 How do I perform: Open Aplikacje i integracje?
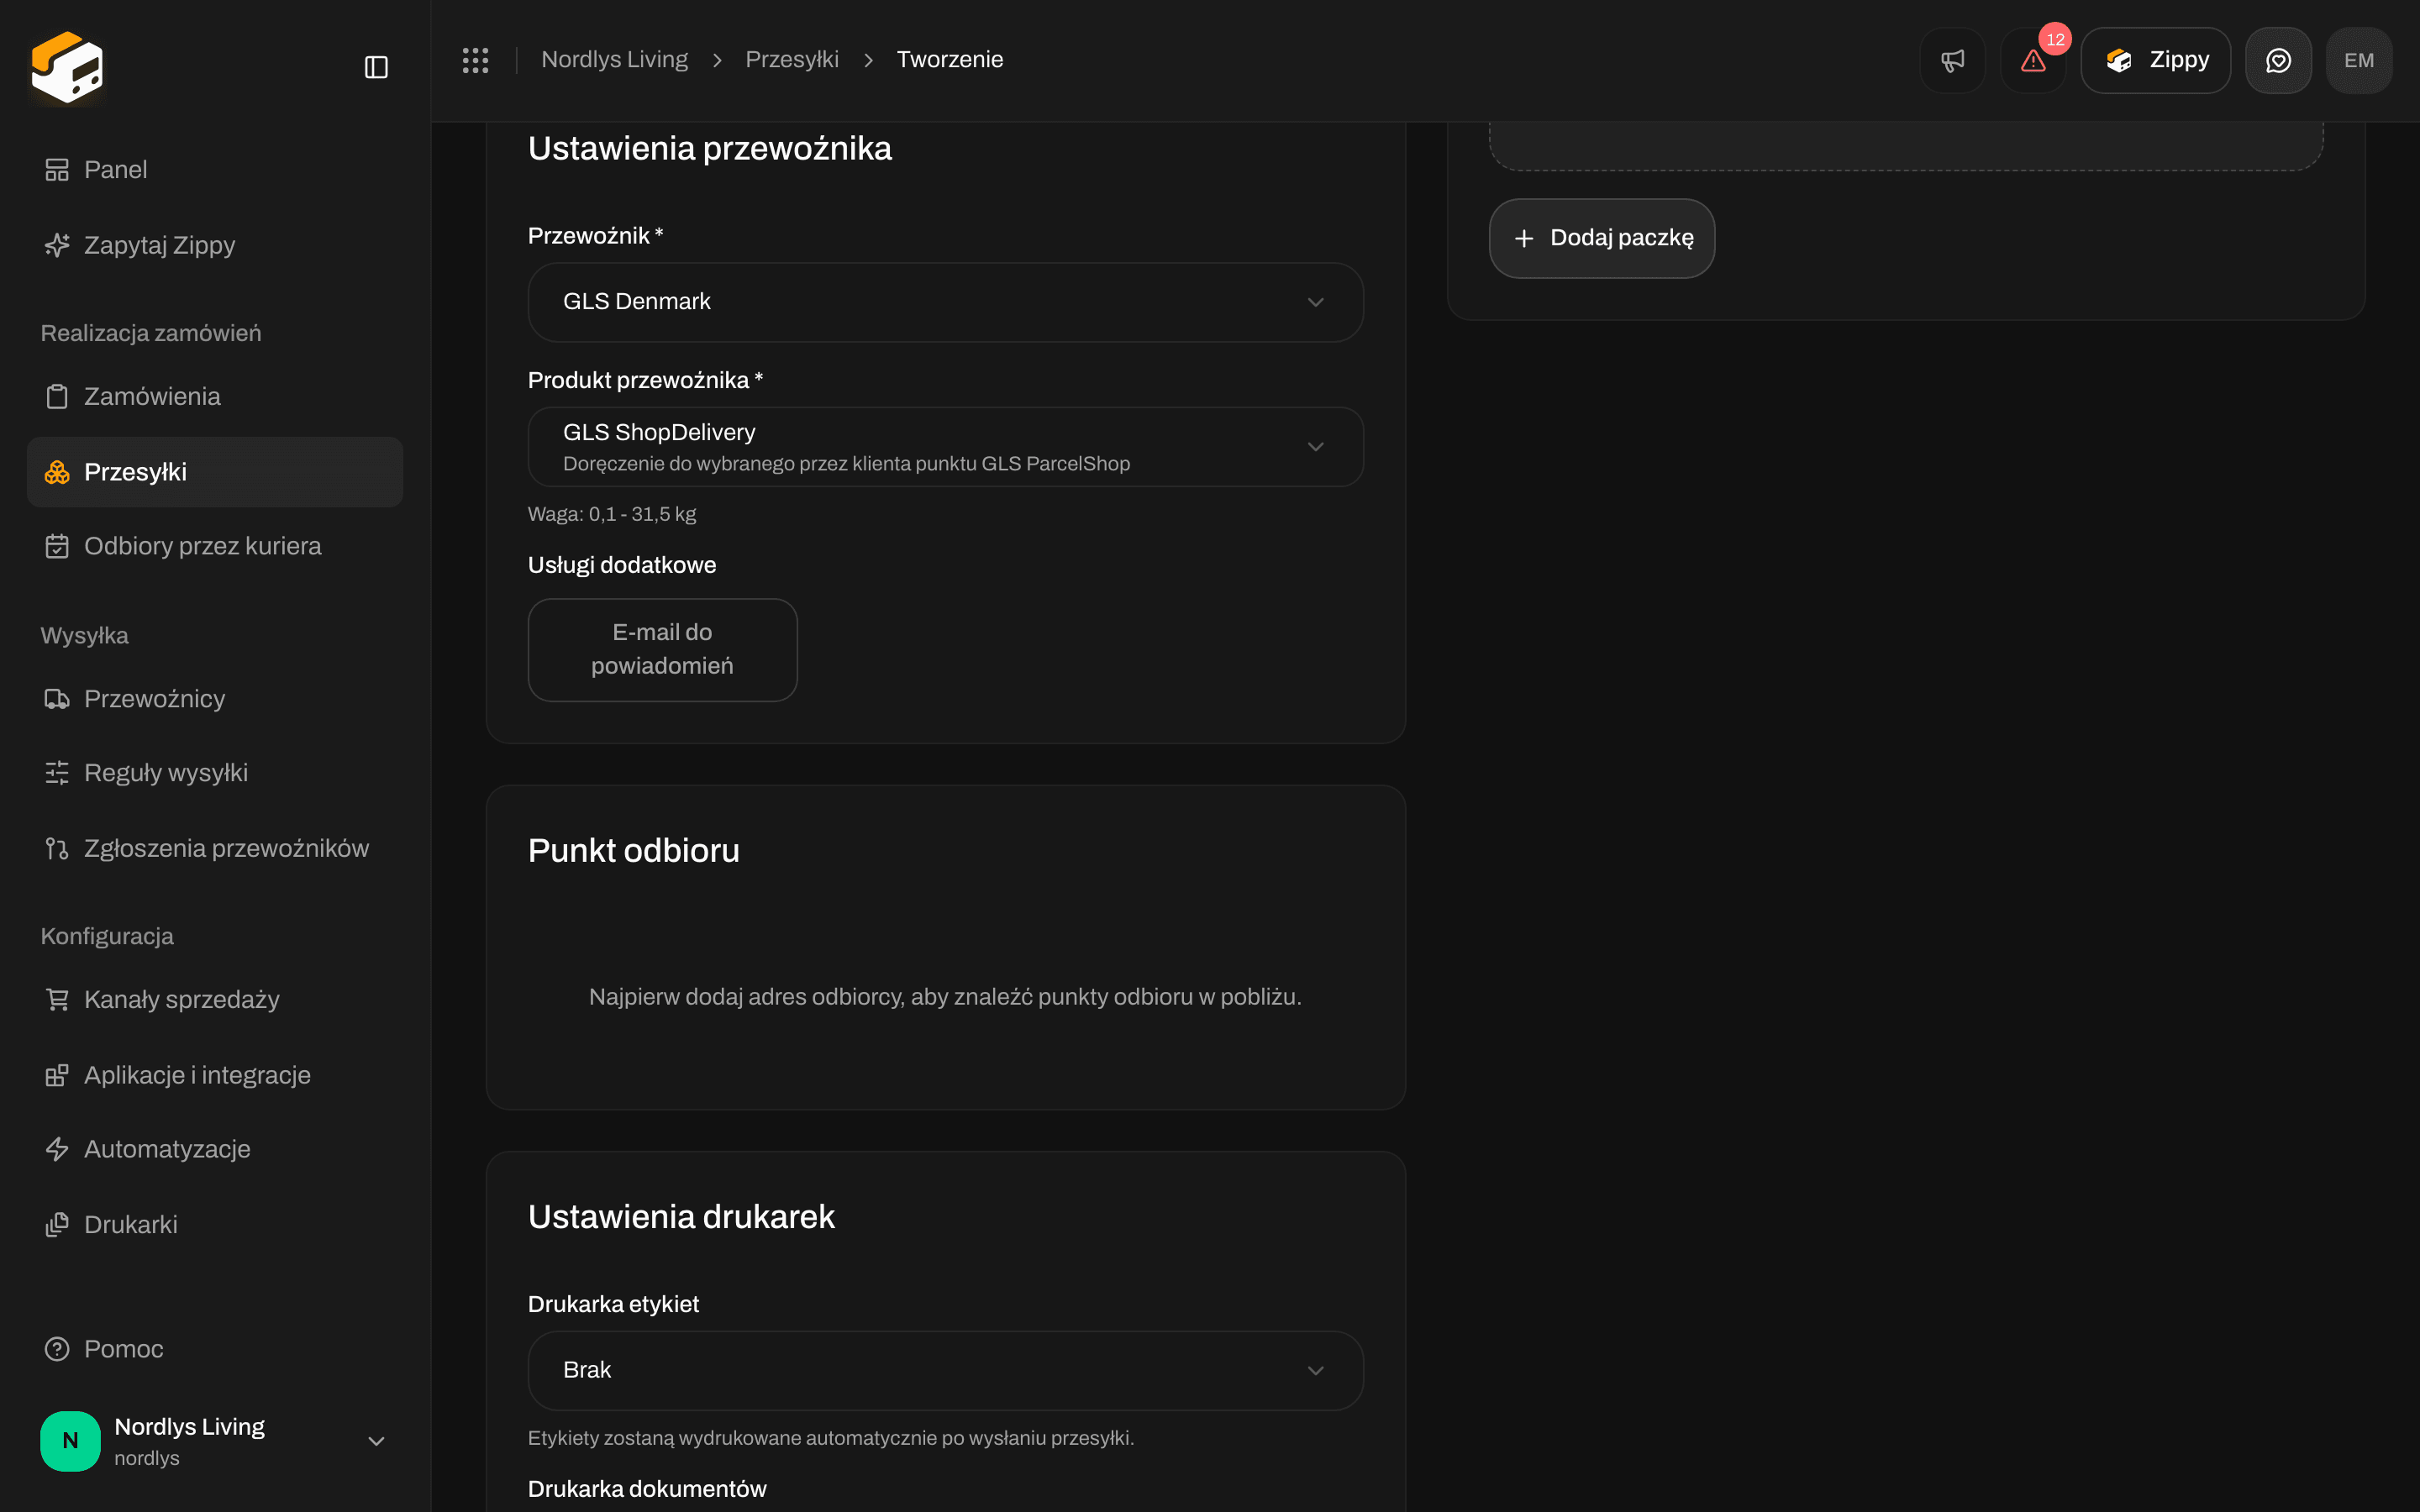click(215, 1075)
